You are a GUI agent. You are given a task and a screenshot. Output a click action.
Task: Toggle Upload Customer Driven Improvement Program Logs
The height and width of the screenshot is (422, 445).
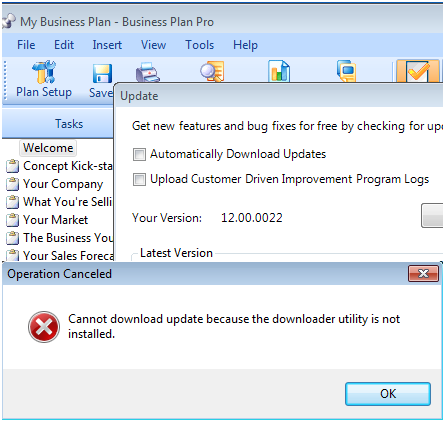pos(139,179)
